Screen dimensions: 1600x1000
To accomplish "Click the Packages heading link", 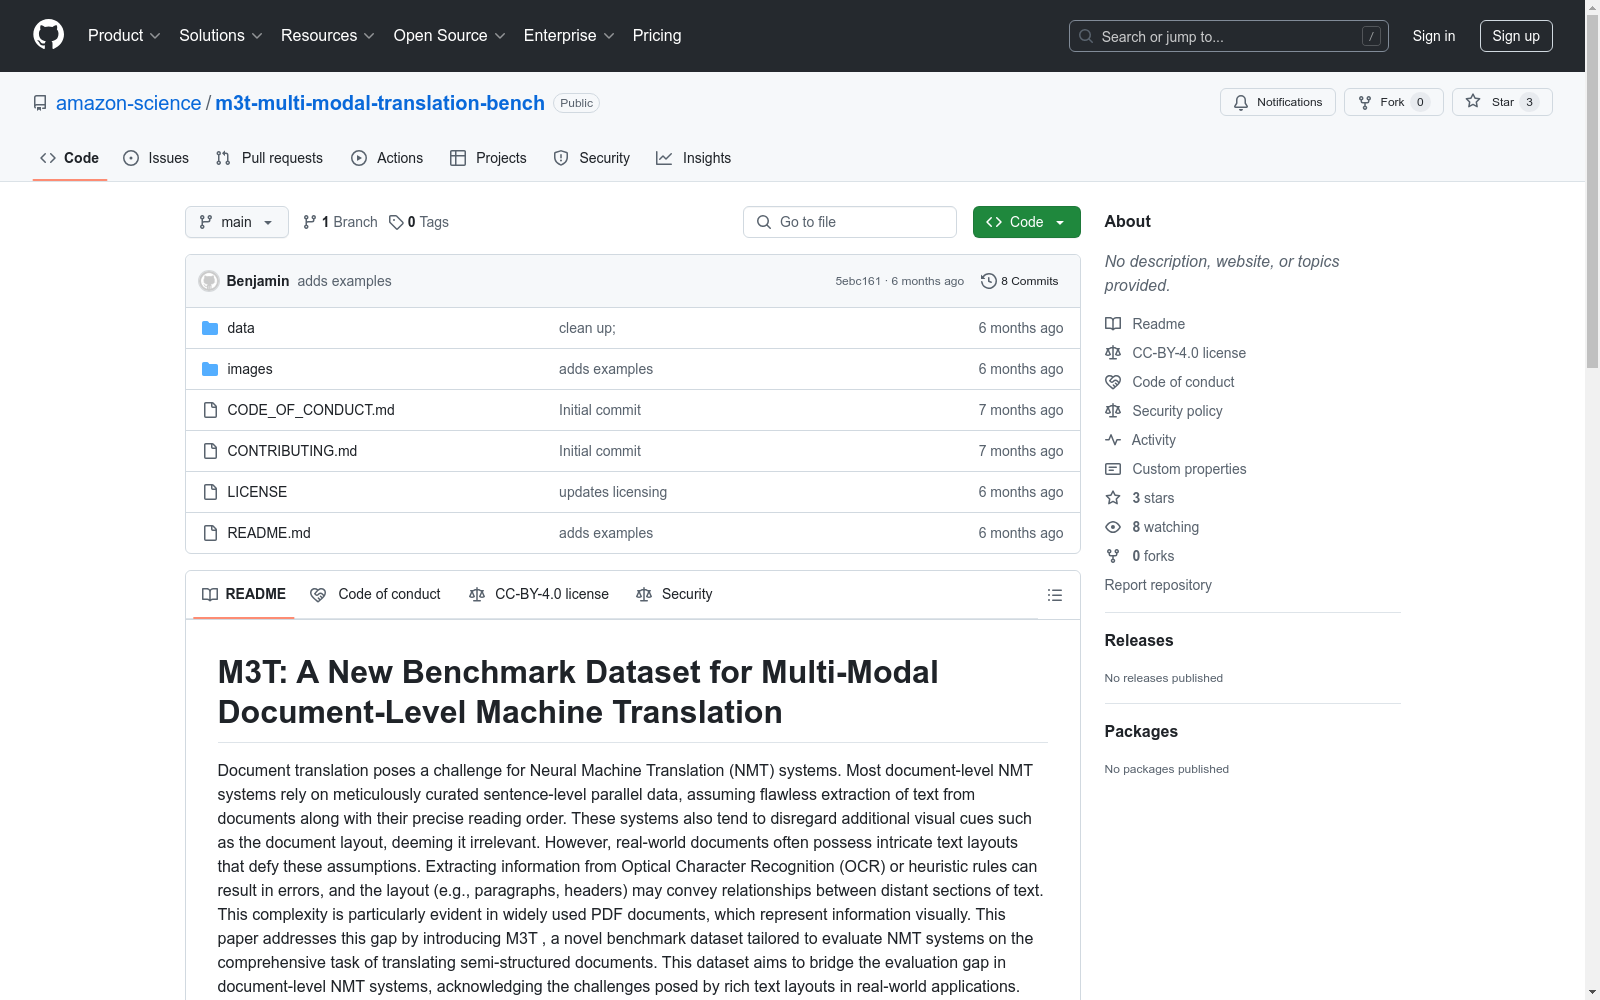I will pos(1141,731).
